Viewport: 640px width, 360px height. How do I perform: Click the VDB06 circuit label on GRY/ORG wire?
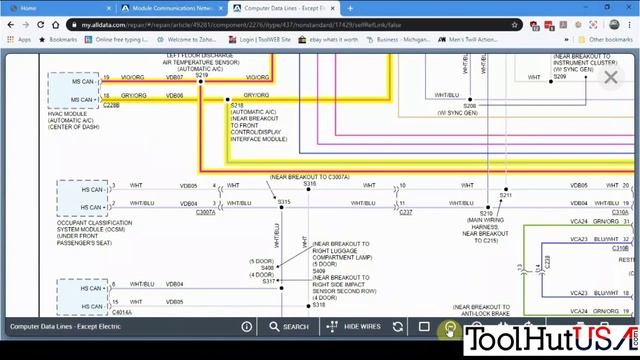[174, 95]
